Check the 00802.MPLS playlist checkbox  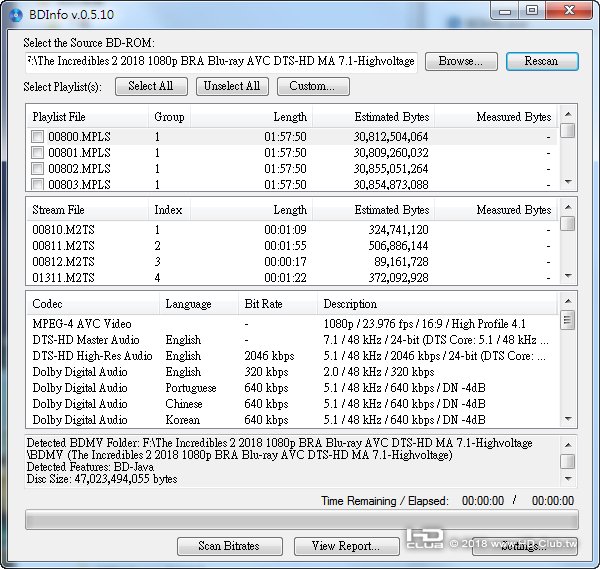pos(38,169)
